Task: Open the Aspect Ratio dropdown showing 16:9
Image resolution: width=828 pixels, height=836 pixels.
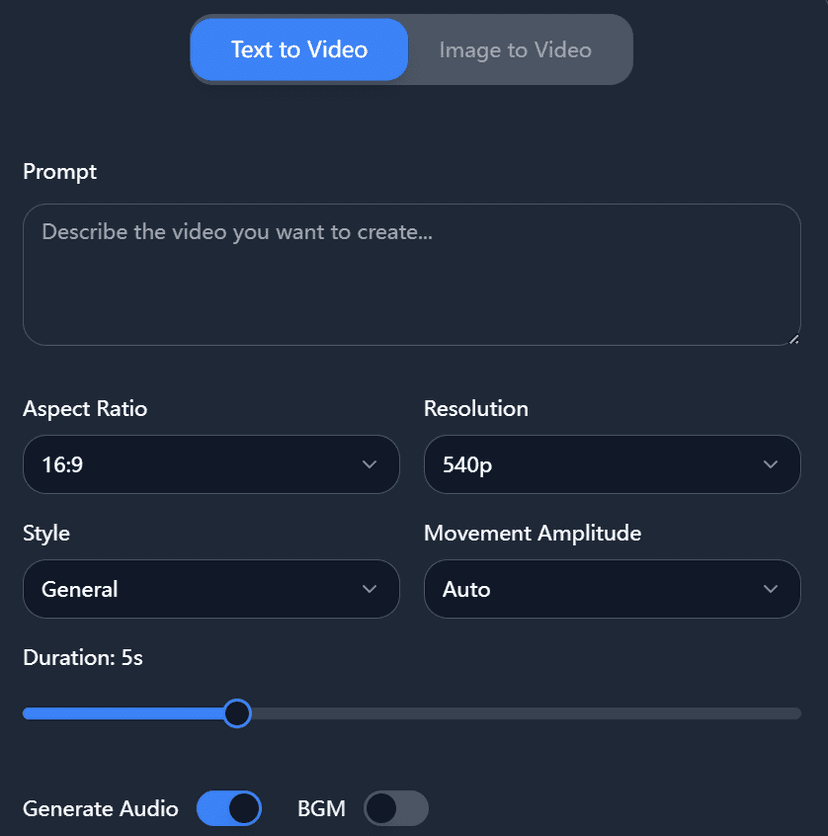Action: click(210, 464)
